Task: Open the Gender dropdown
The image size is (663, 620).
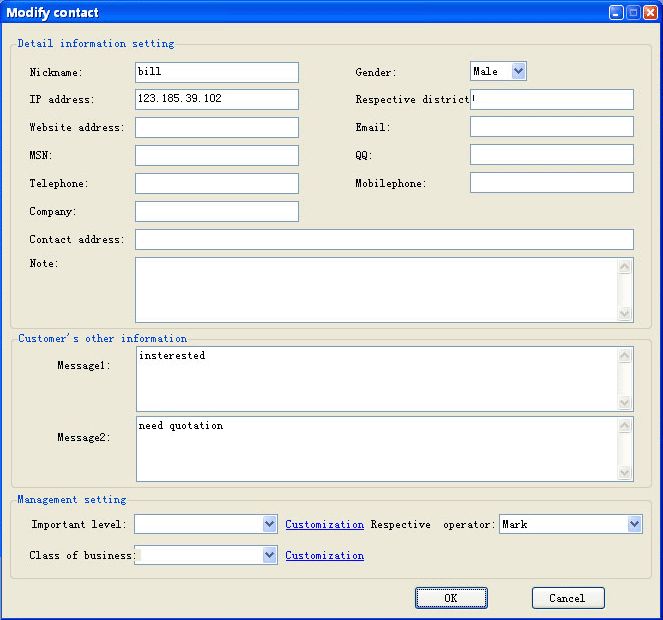Action: pos(518,71)
